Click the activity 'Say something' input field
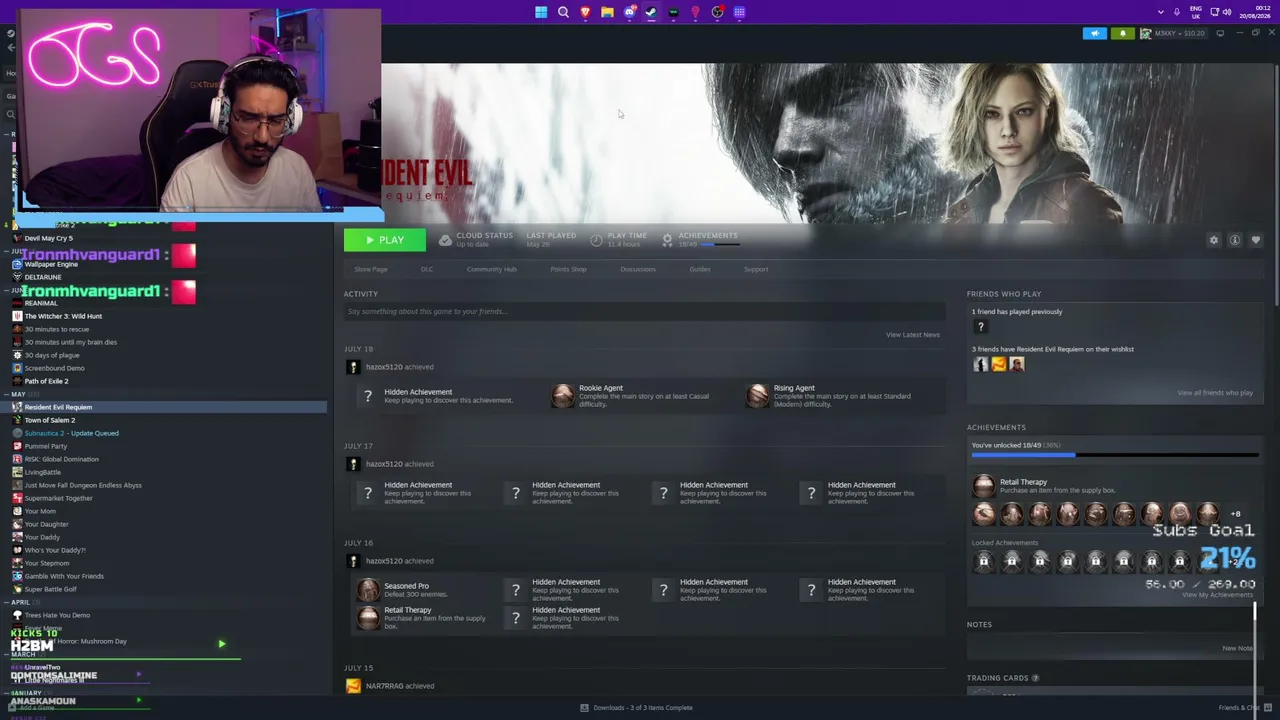Image resolution: width=1280 pixels, height=720 pixels. tap(642, 311)
